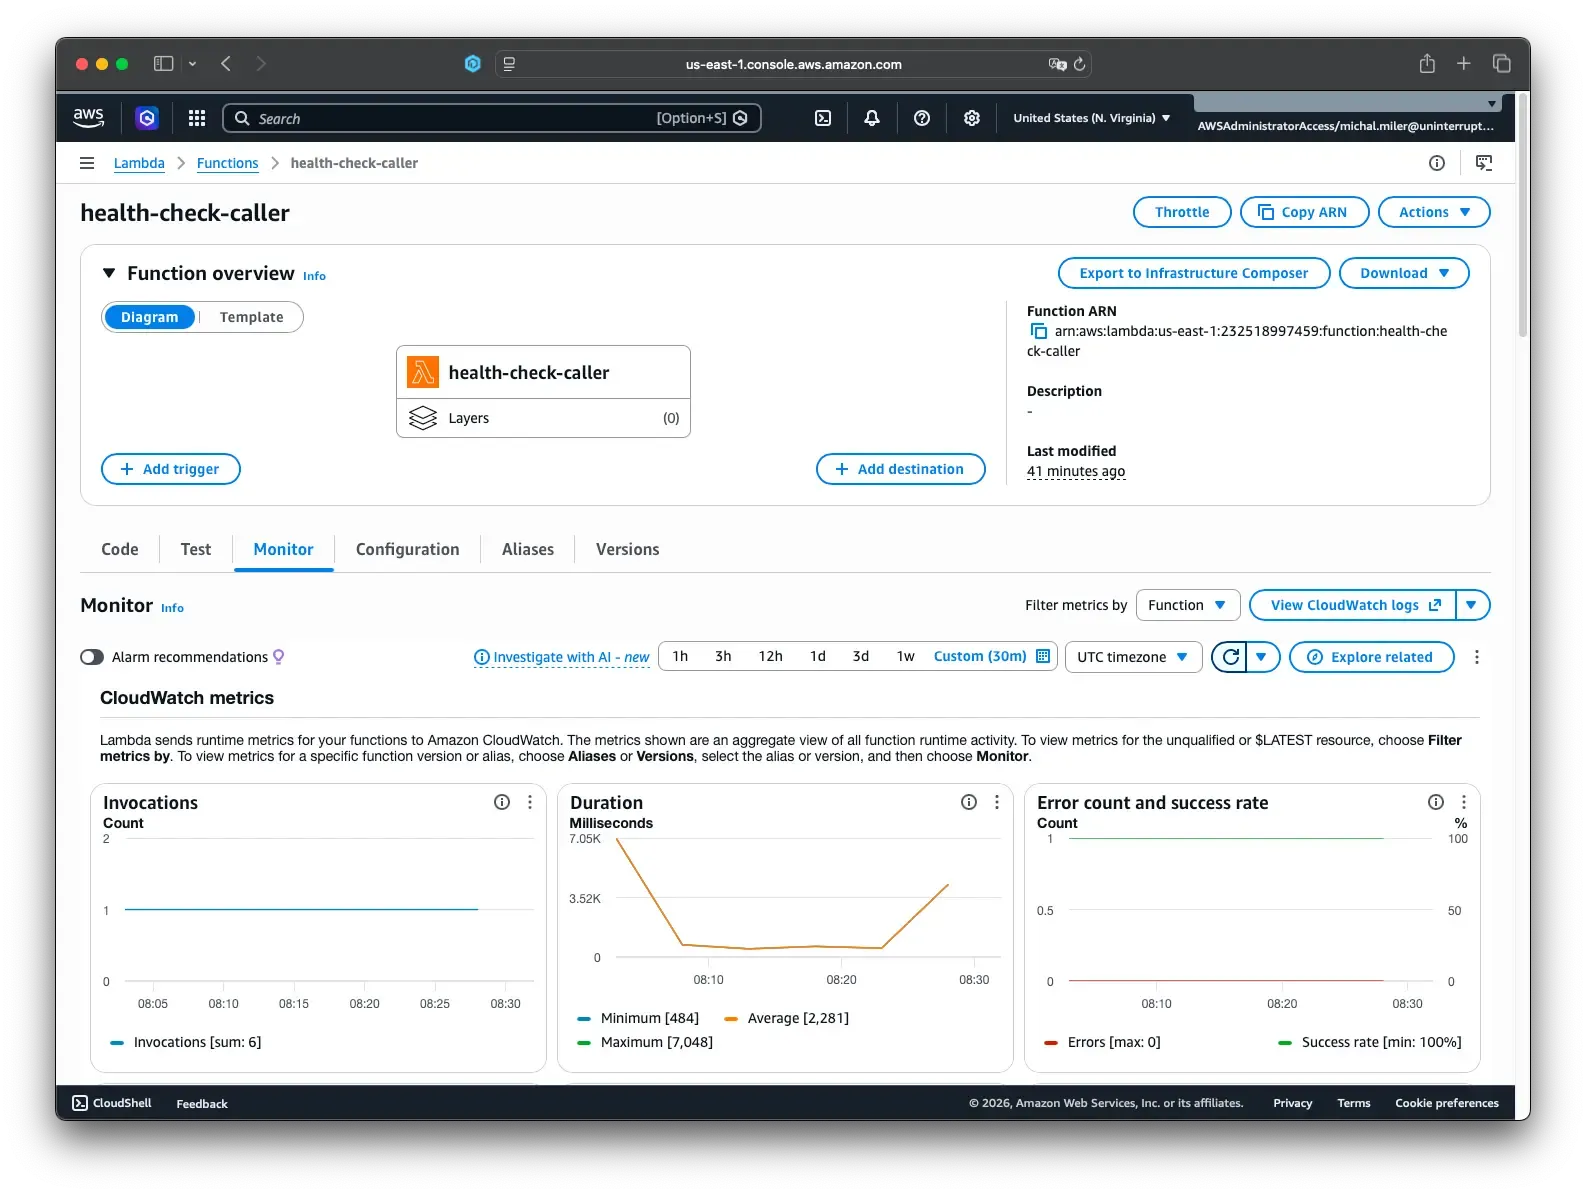Copy the Function ARN with copy icon
The image size is (1586, 1194).
pos(1039,331)
